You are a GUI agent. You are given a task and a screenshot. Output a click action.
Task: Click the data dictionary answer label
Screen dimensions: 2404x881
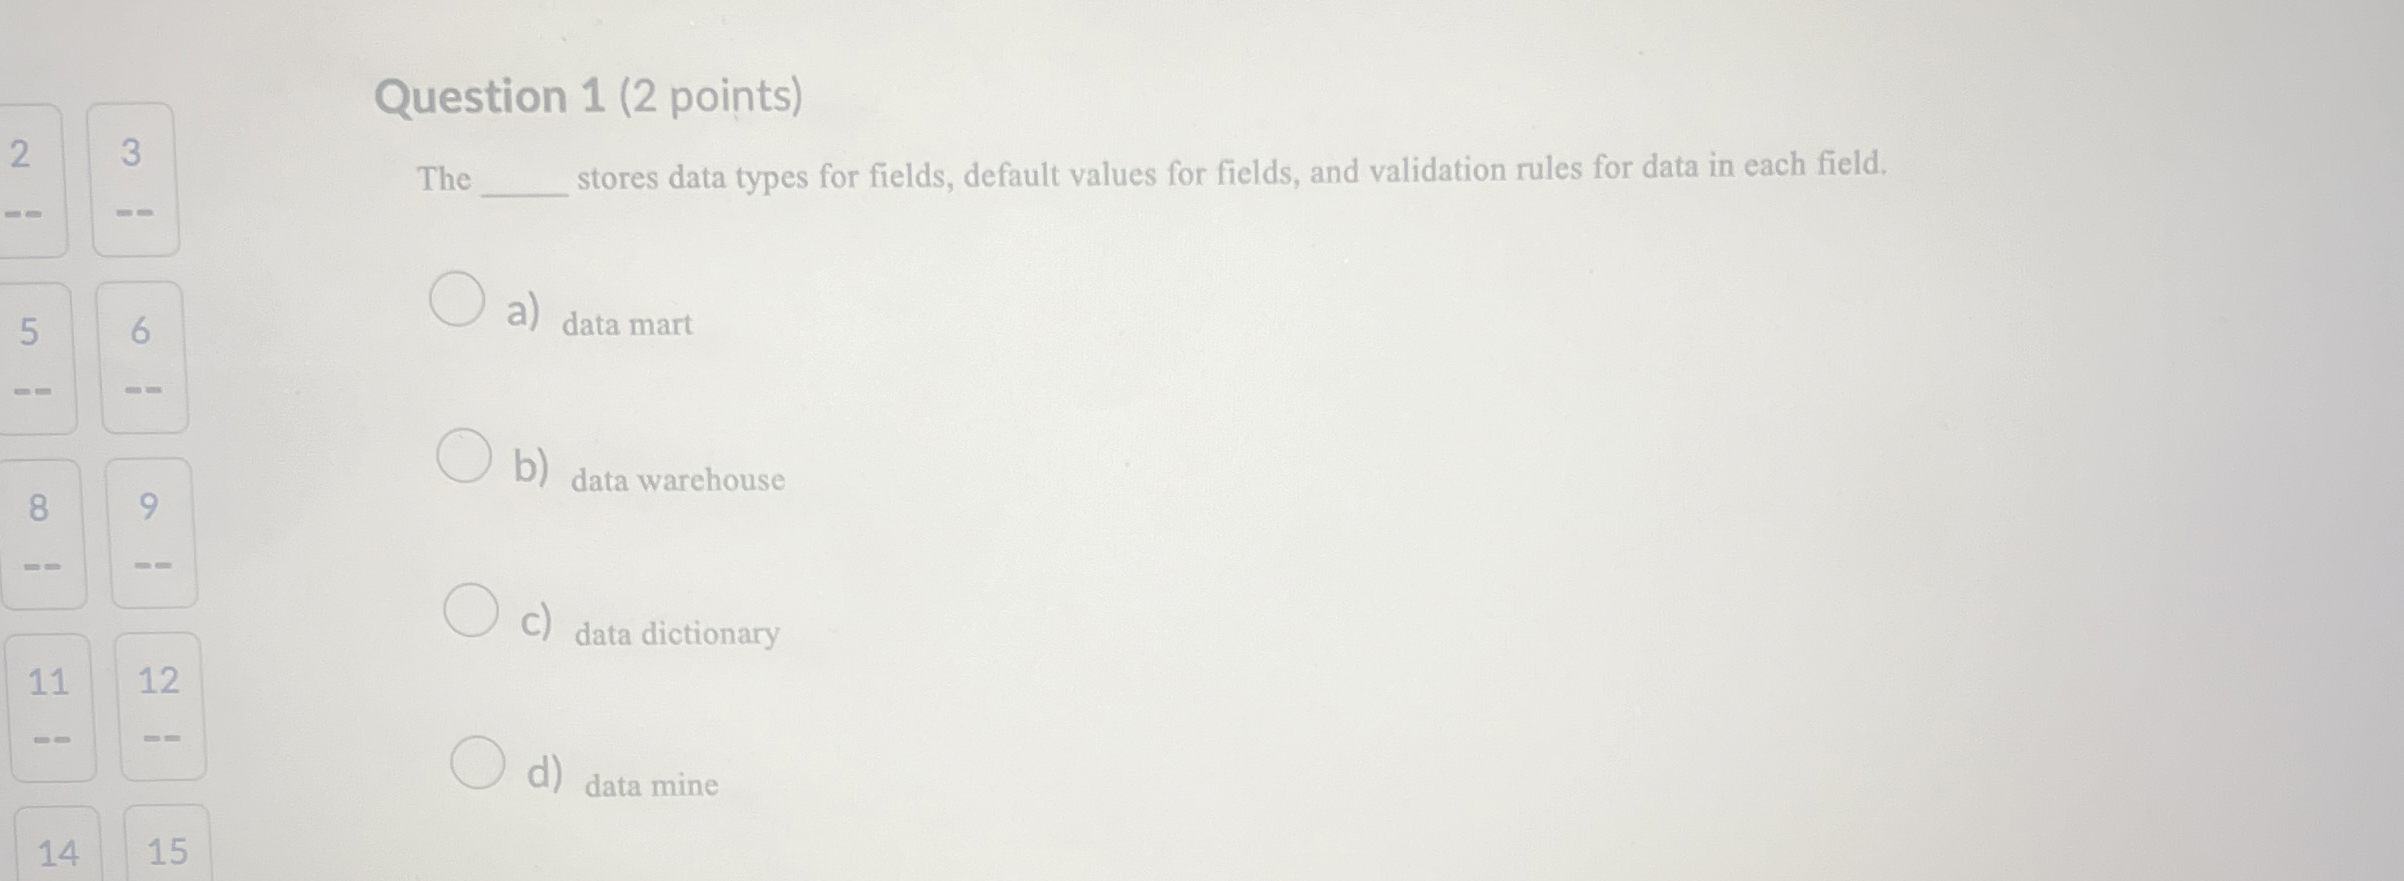point(676,633)
